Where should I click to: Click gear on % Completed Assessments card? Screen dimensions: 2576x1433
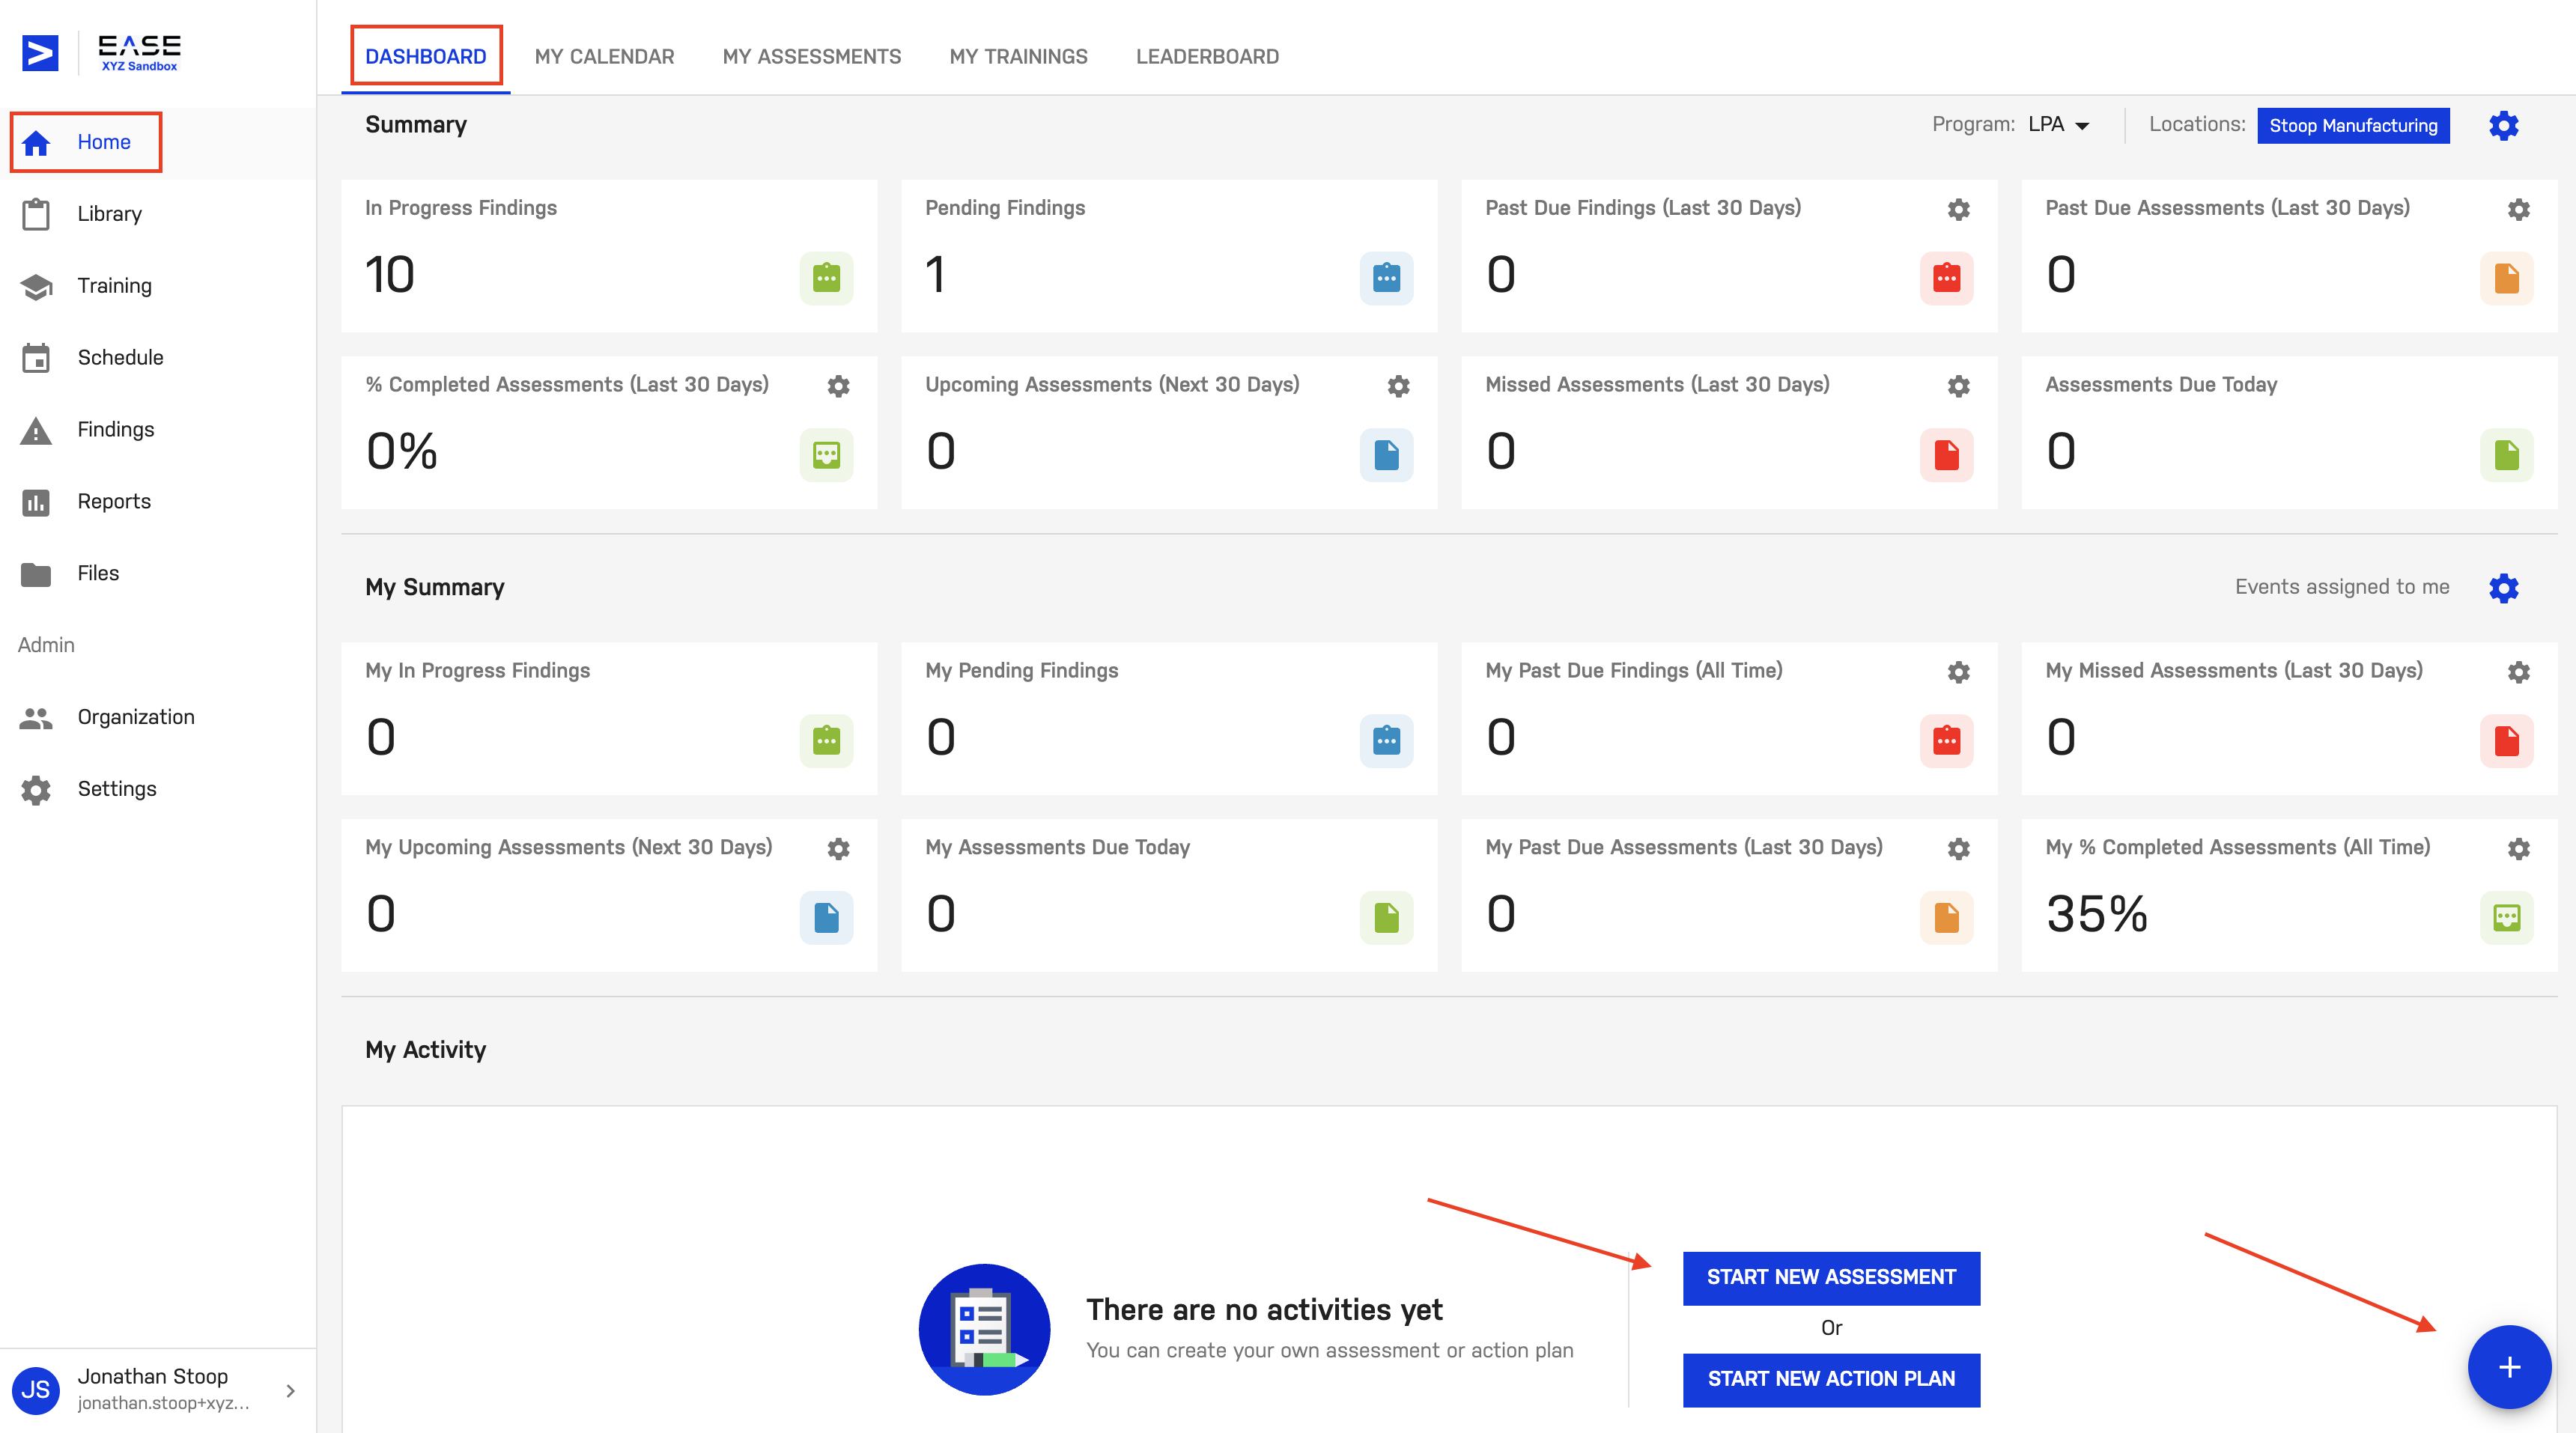838,386
